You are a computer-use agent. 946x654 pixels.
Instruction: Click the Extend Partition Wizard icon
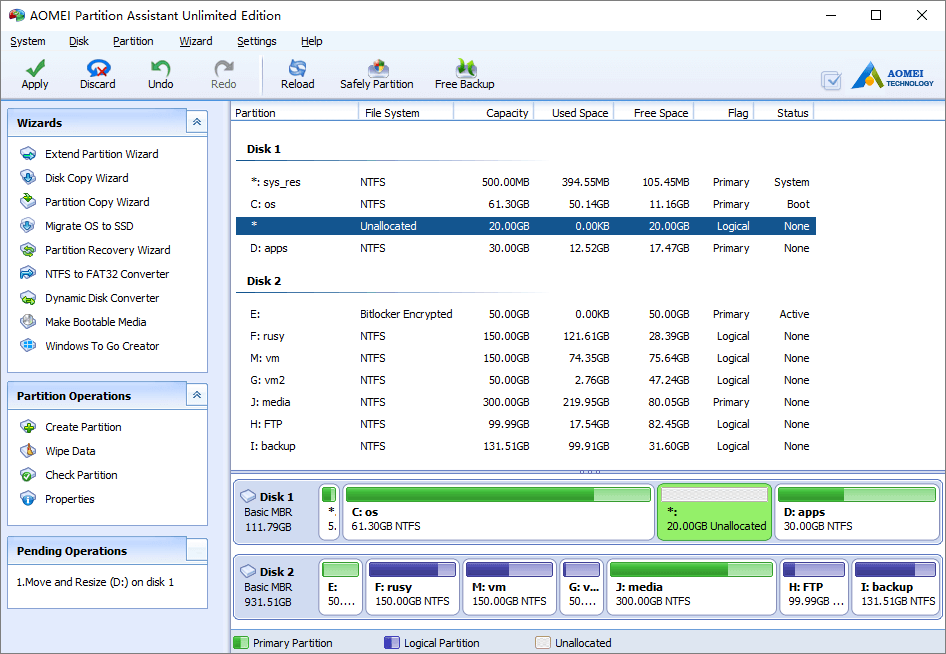(28, 154)
